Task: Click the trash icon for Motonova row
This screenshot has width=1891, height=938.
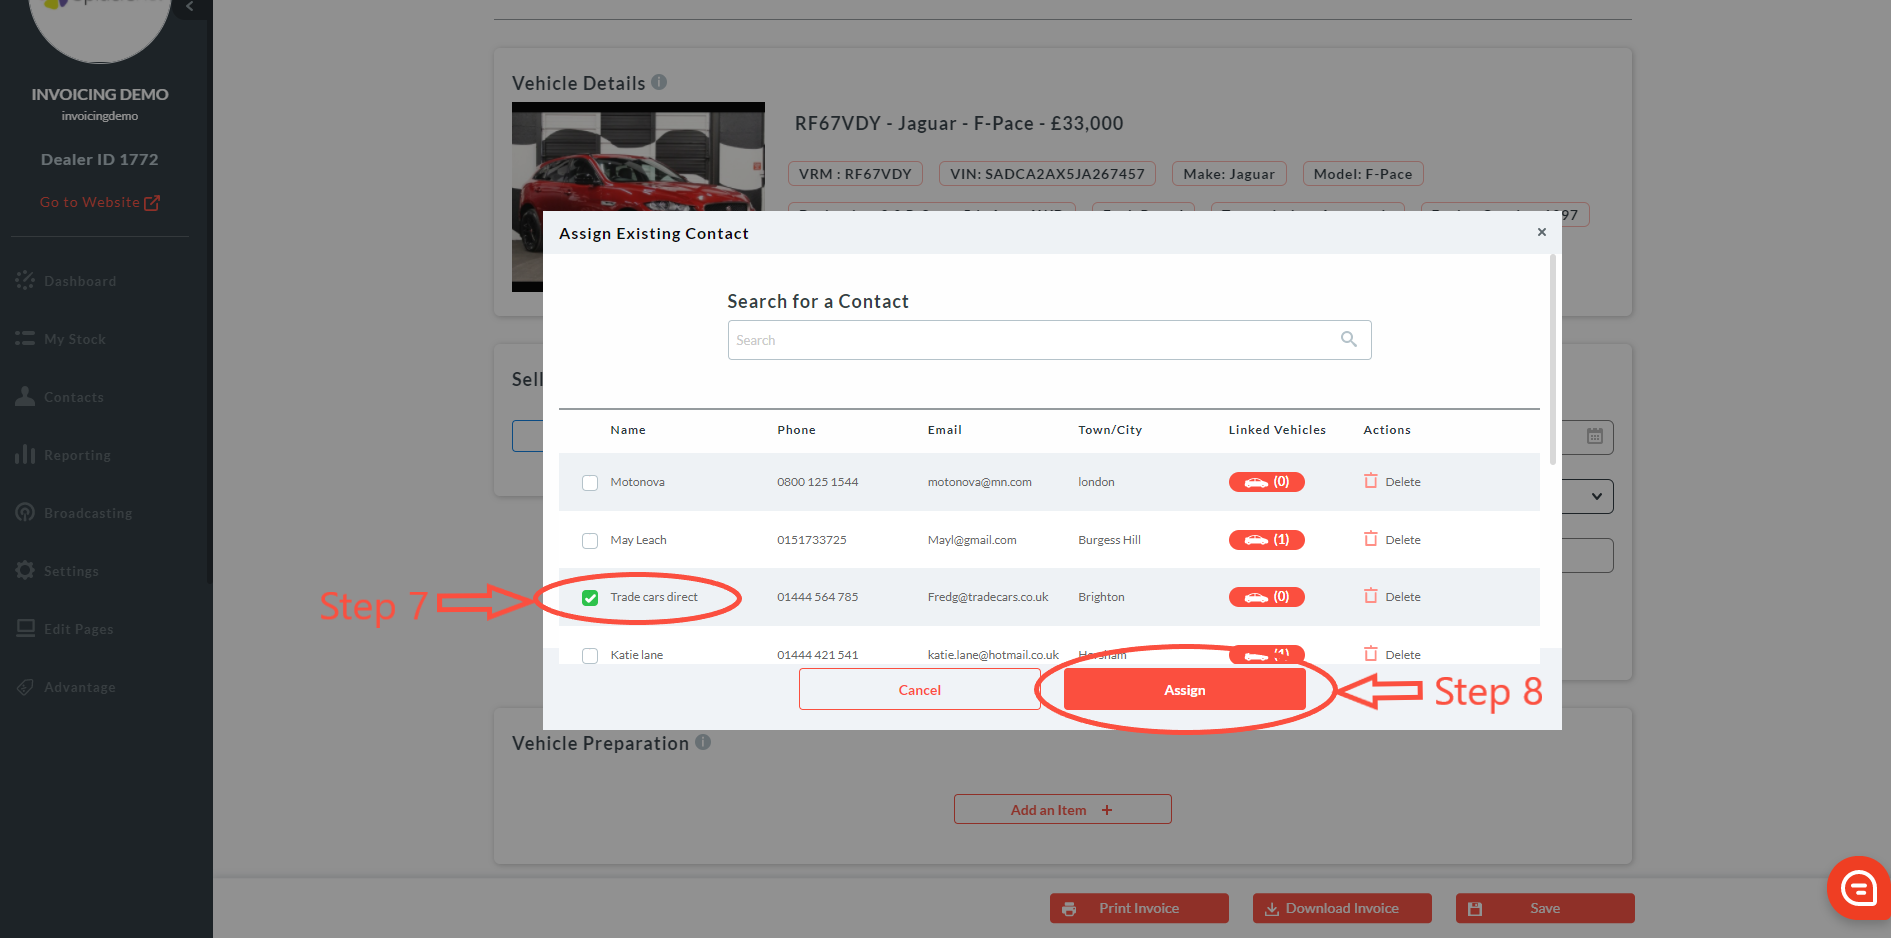Action: 1370,481
